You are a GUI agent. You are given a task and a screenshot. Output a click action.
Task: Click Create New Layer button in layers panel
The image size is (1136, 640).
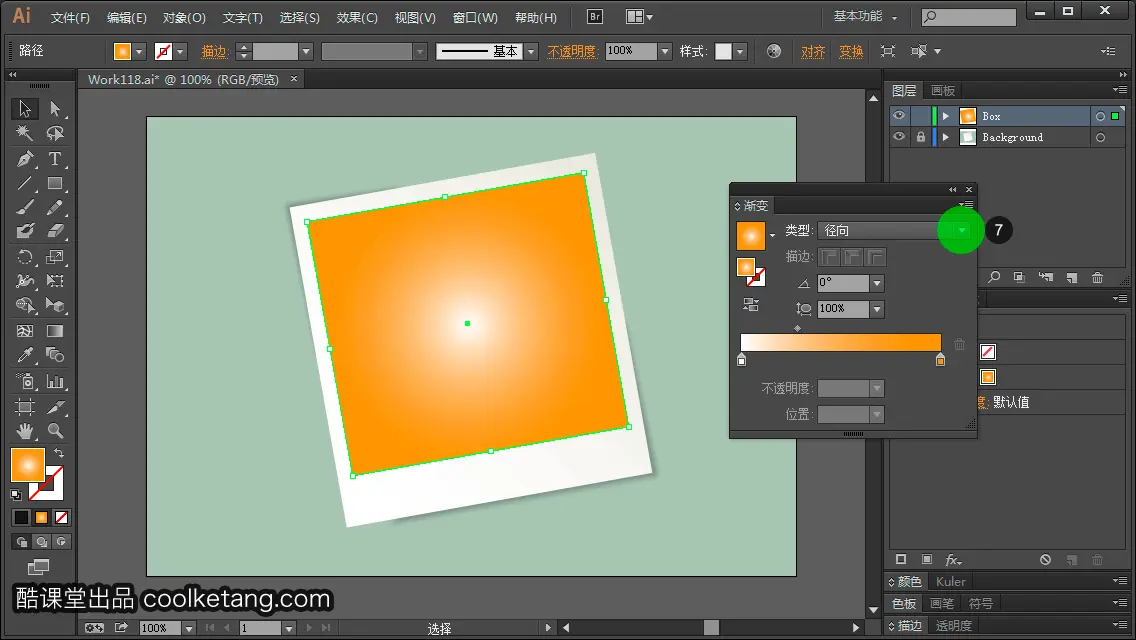click(1072, 278)
